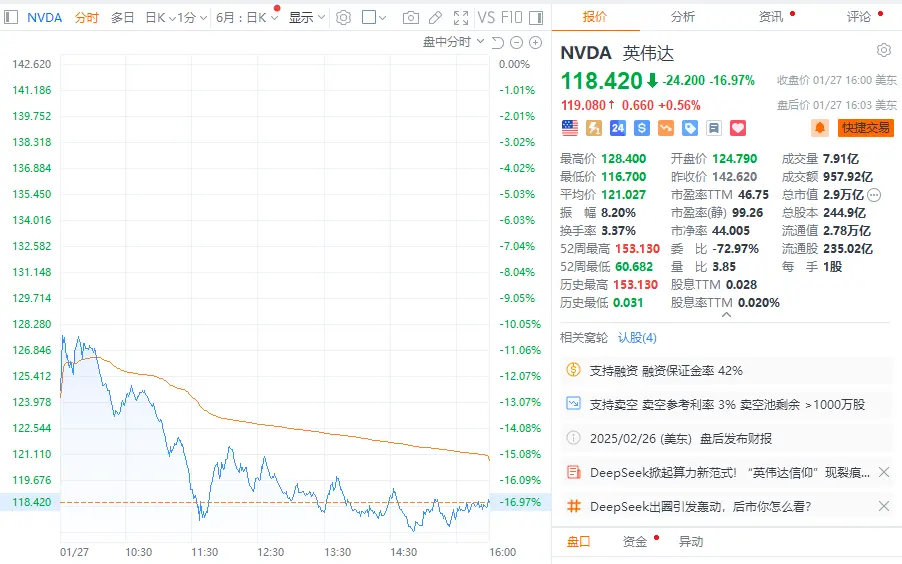
Task: Open the 盘中分时 session dropdown
Action: point(453,42)
